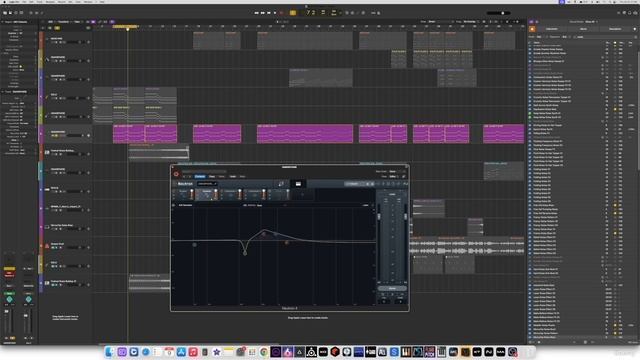Open the Edit menu in the menu bar
The height and width of the screenshot is (360, 640).
[x=31, y=2]
